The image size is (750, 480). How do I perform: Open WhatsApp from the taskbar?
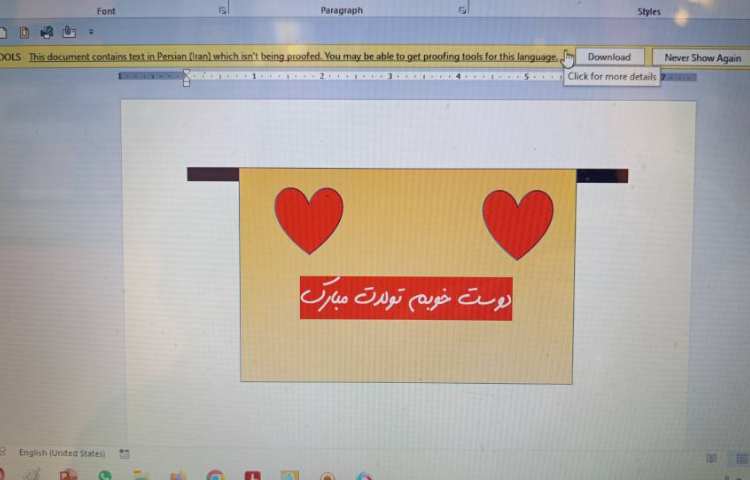coord(105,476)
